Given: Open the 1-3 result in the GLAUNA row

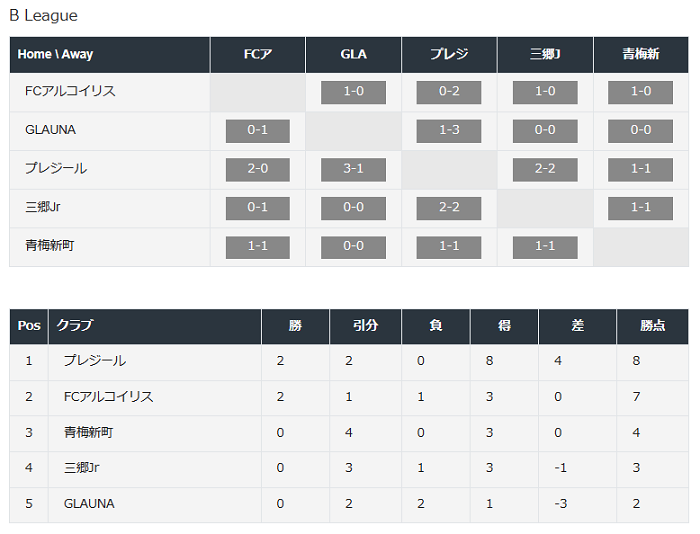Looking at the screenshot, I should (449, 130).
